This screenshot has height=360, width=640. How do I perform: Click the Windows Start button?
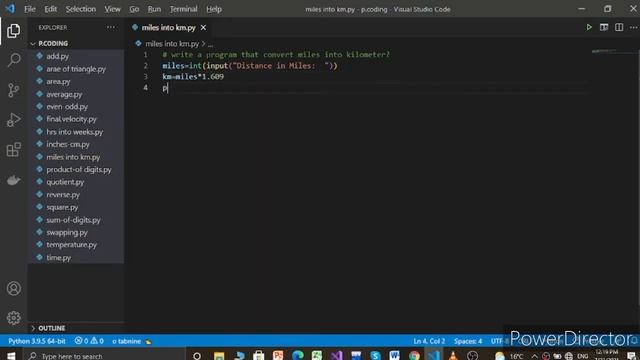pos(11,356)
